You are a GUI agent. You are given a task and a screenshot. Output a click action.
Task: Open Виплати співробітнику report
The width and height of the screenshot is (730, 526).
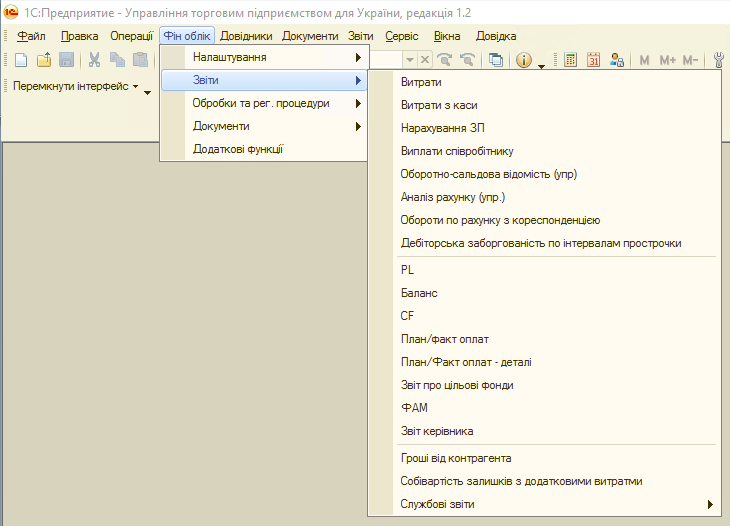(x=556, y=151)
